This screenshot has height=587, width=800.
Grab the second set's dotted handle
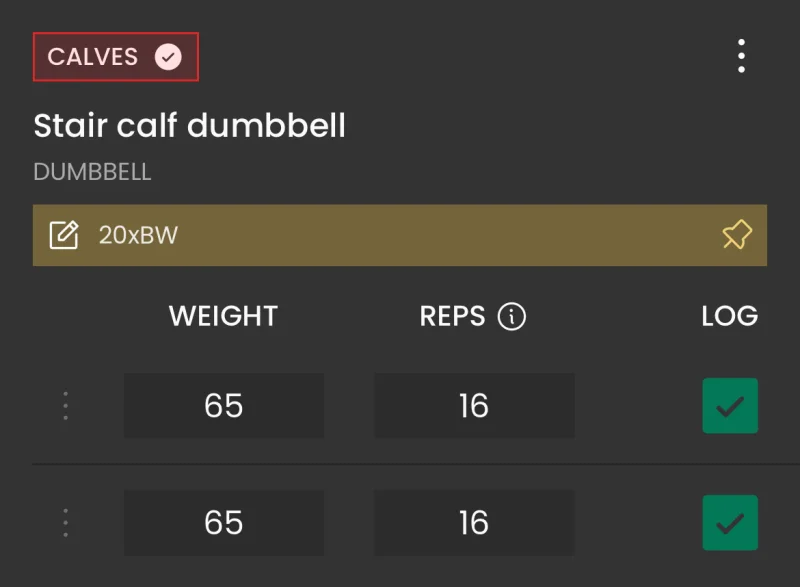[x=65, y=523]
